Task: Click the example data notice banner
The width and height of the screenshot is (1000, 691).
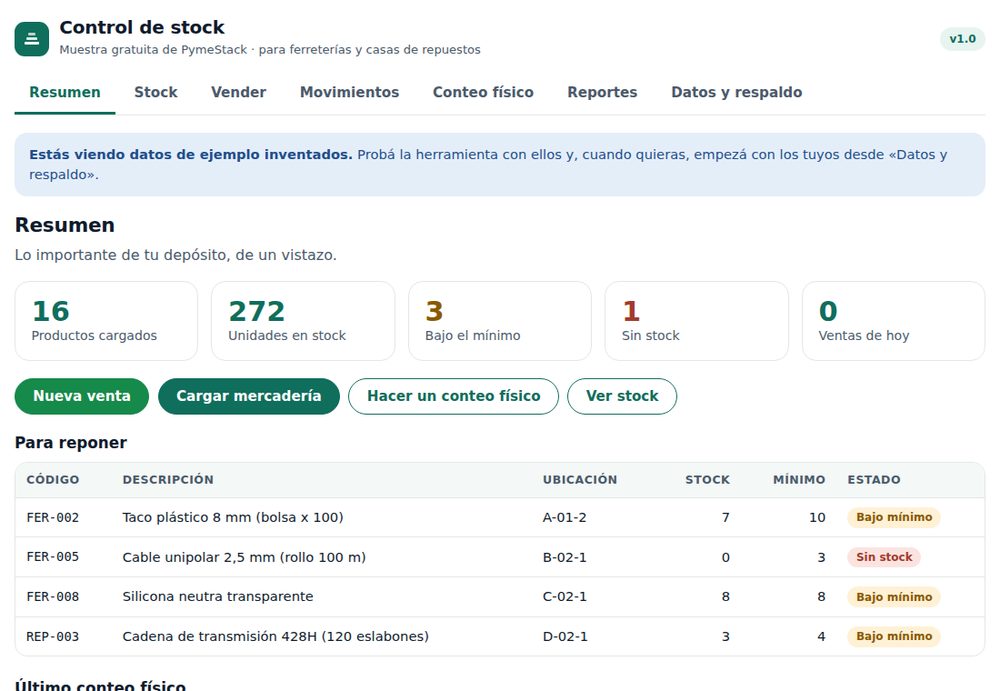Action: 500,165
